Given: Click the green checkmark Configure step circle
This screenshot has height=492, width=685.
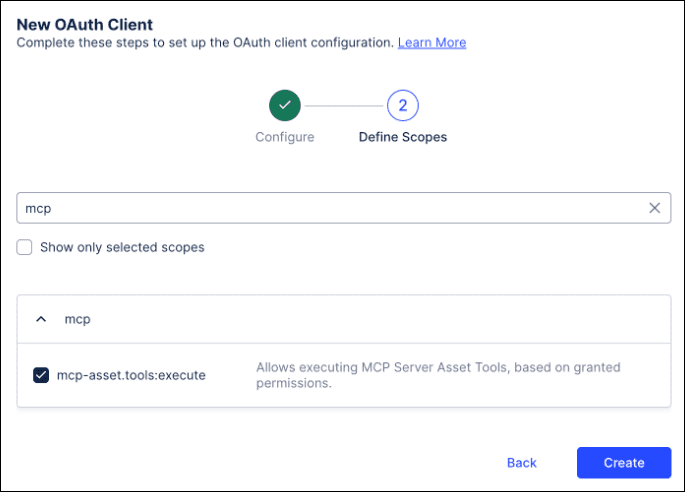Looking at the screenshot, I should [x=285, y=105].
